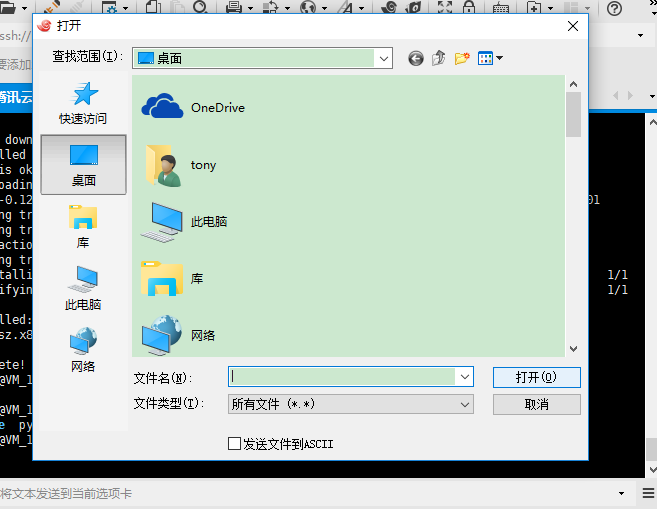This screenshot has height=509, width=657.
Task: Click the Xshell help icon in the toolbar
Action: tap(614, 8)
